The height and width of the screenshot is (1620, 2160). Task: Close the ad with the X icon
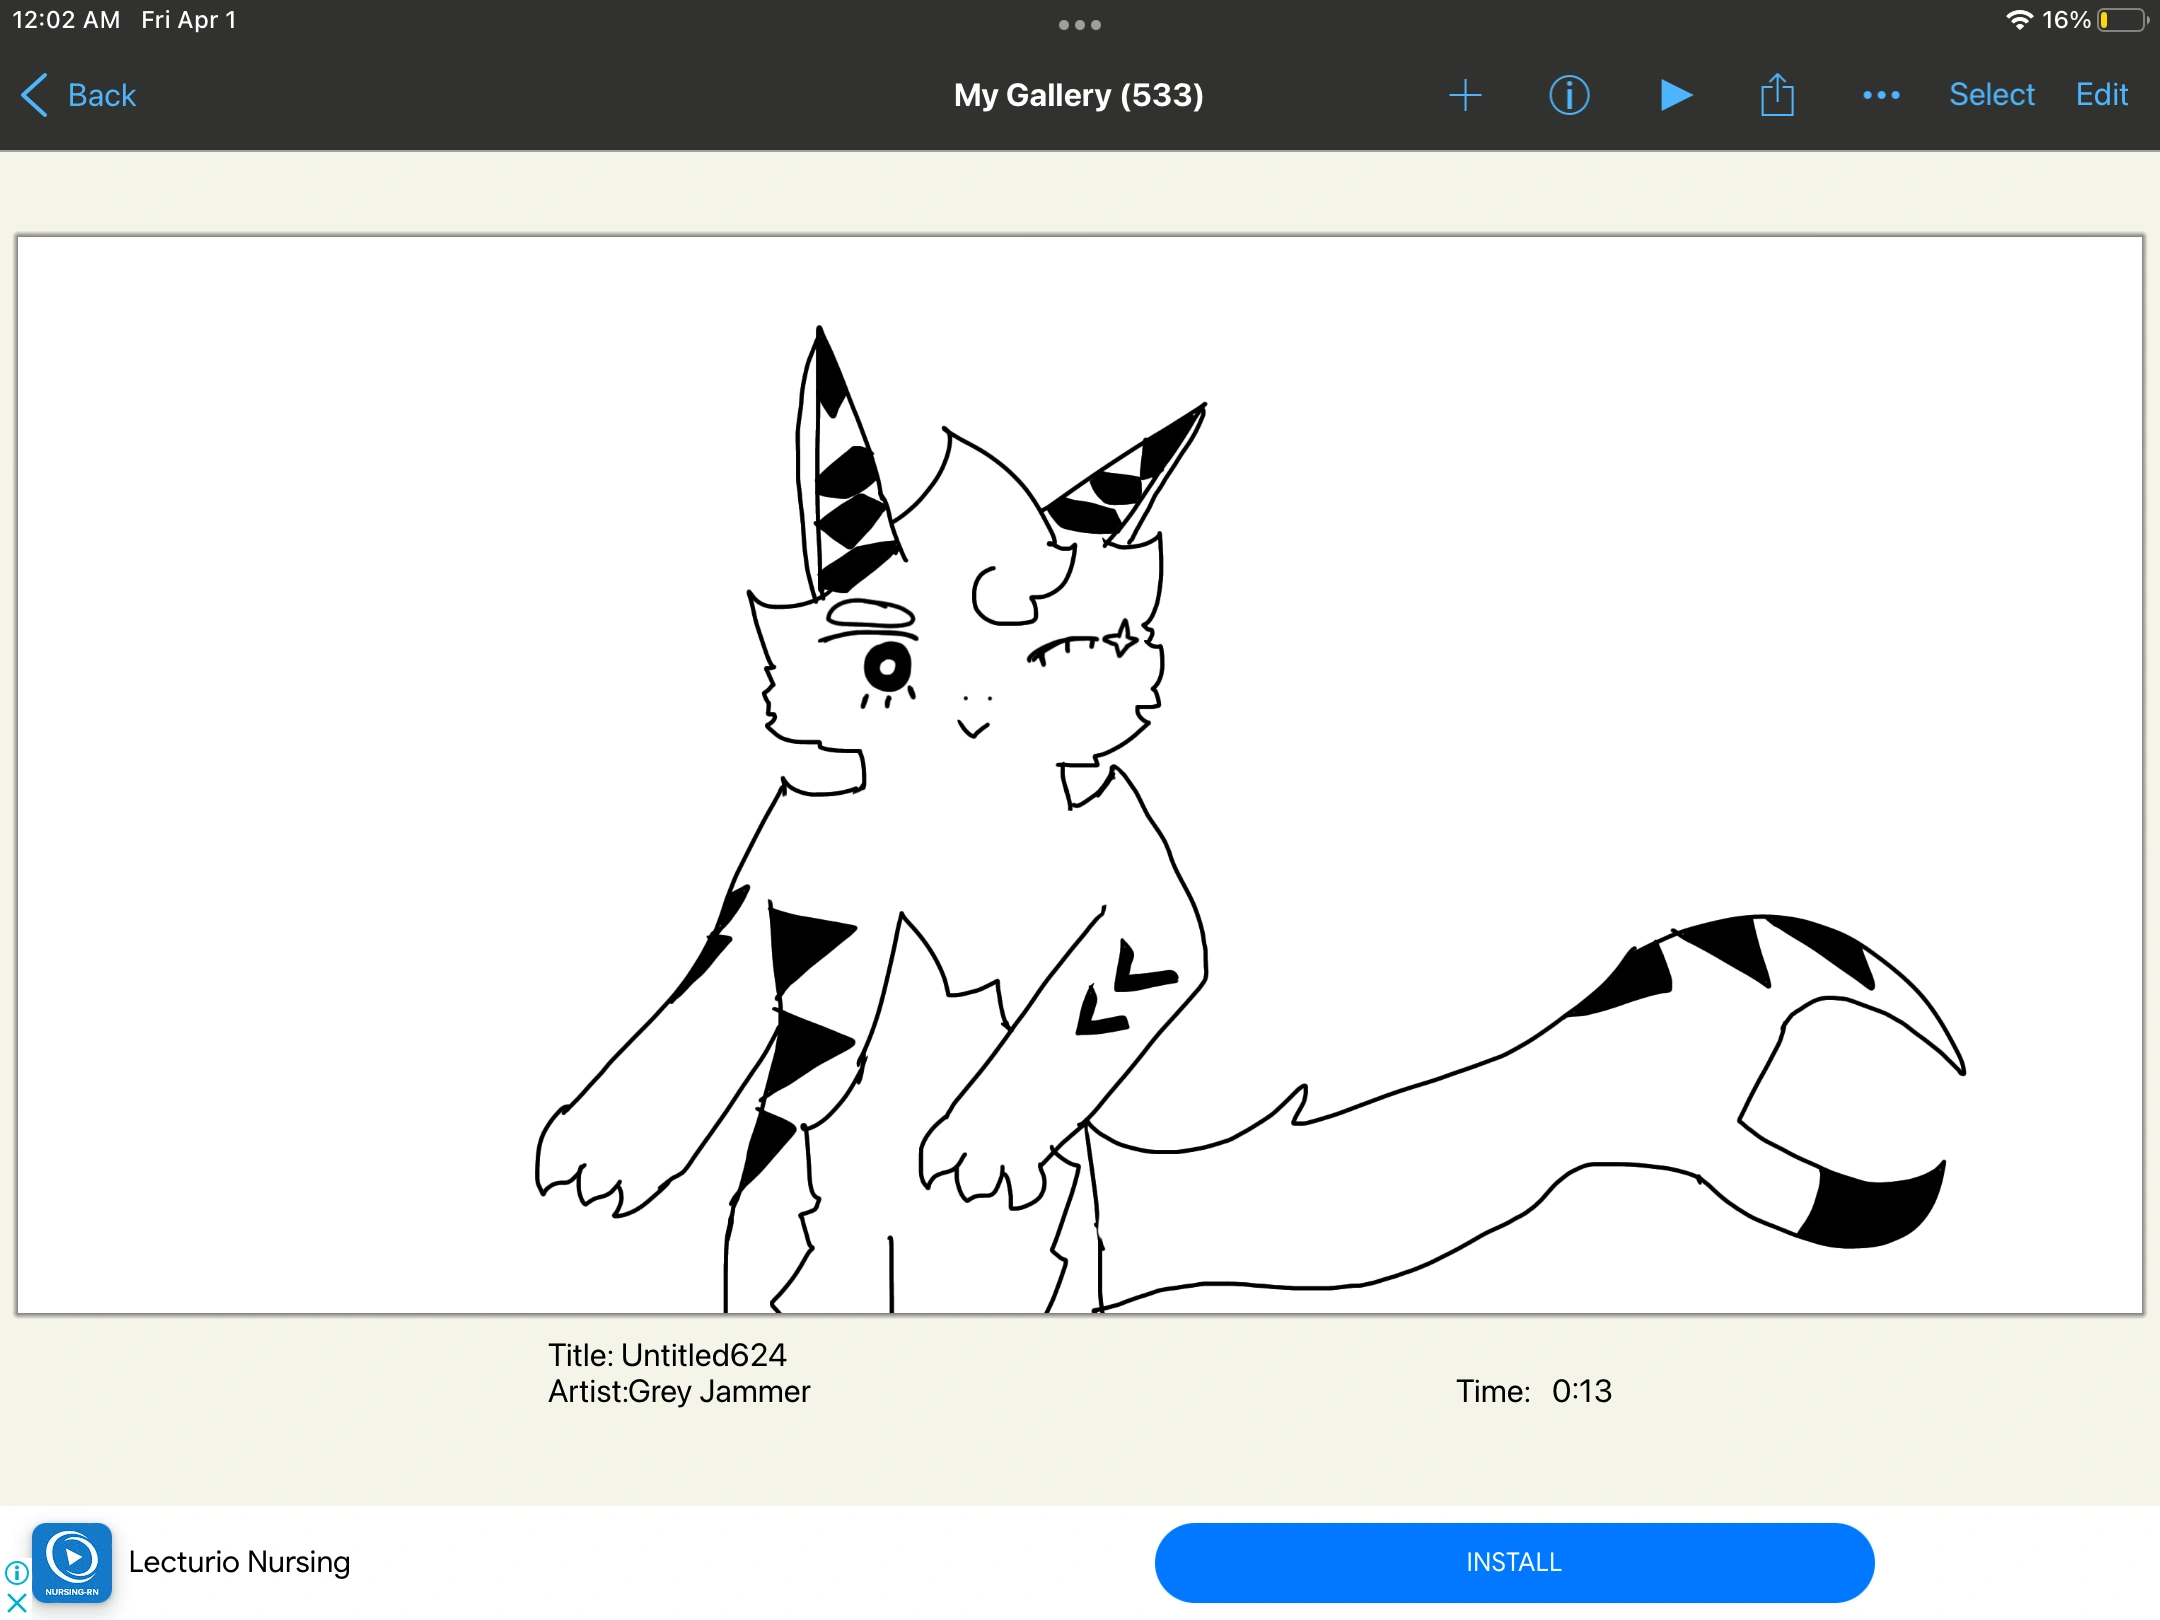pyautogui.click(x=16, y=1603)
